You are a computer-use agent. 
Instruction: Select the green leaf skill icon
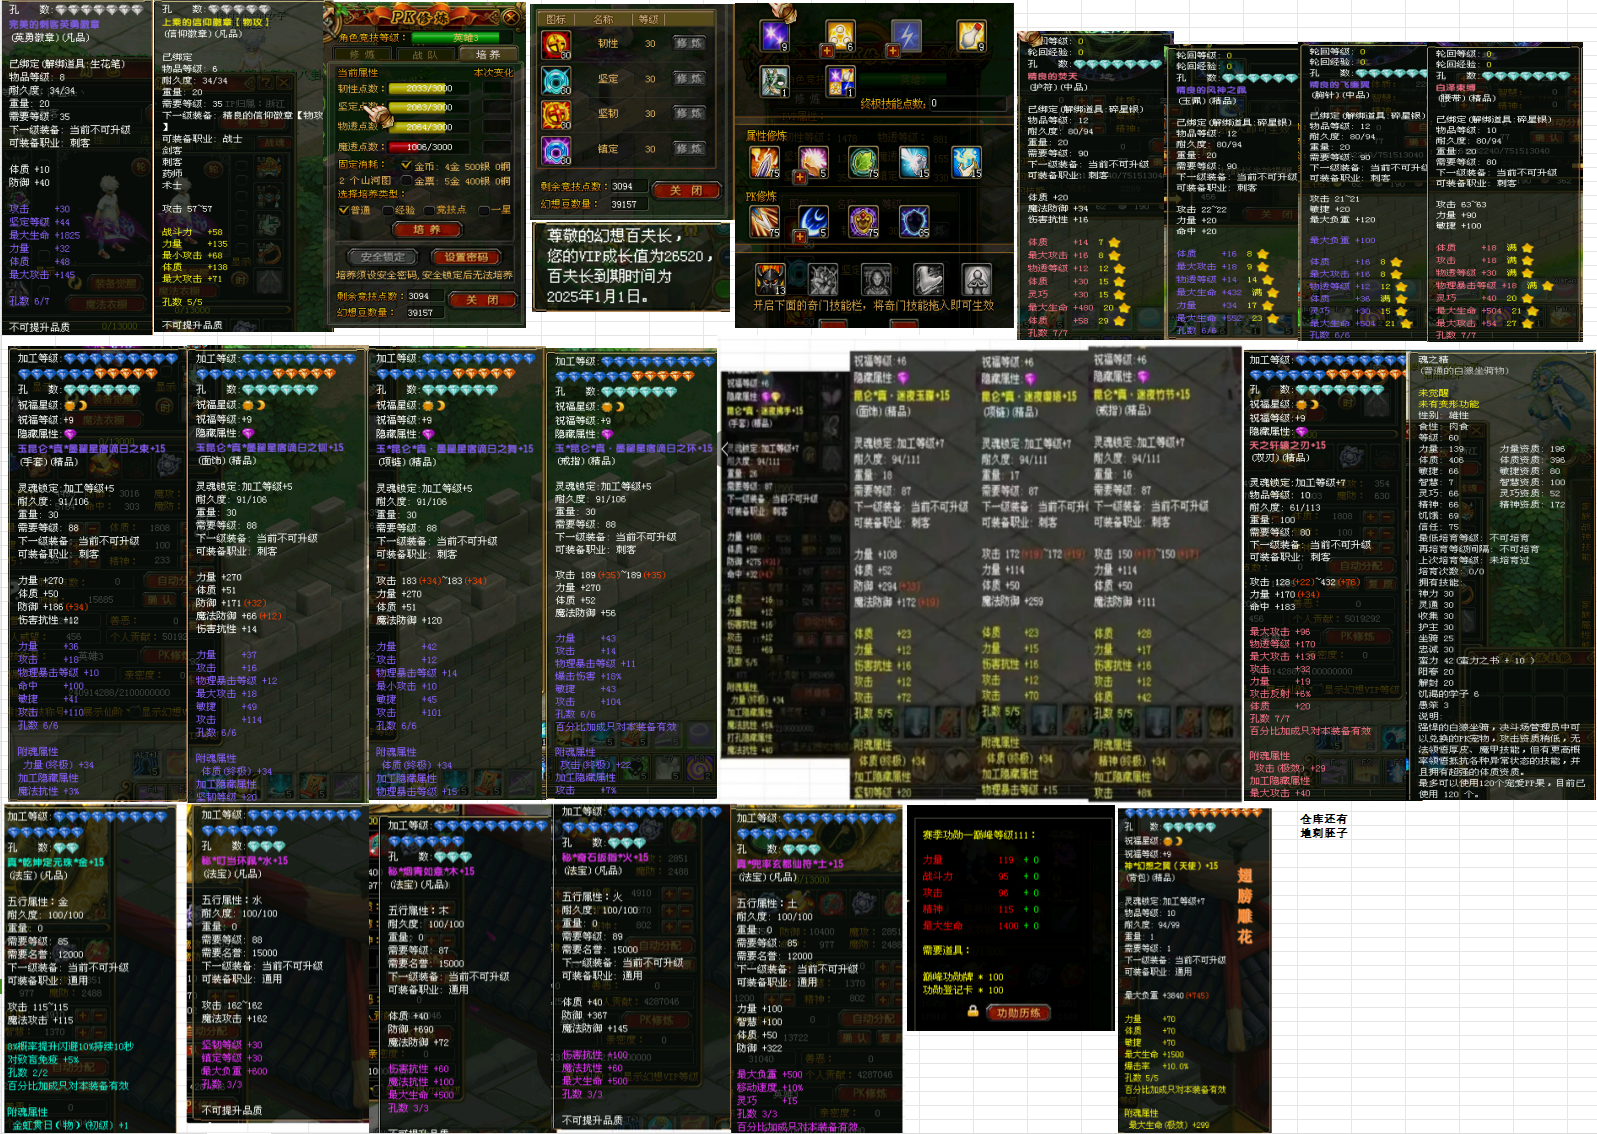pos(862,161)
